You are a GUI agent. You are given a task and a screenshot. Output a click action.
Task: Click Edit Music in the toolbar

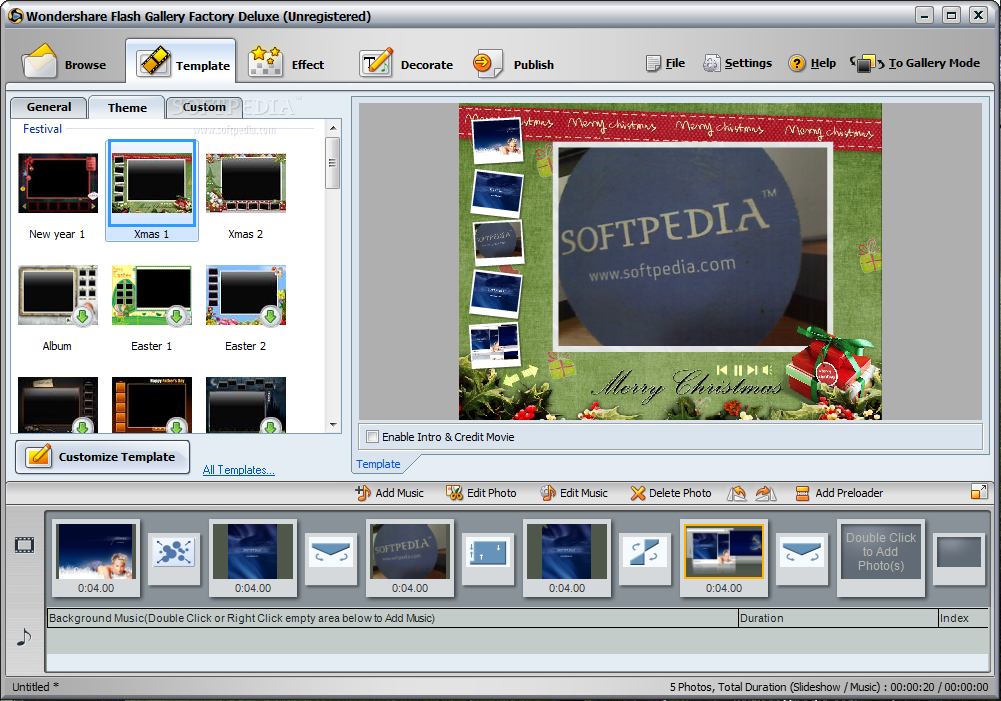pos(574,493)
